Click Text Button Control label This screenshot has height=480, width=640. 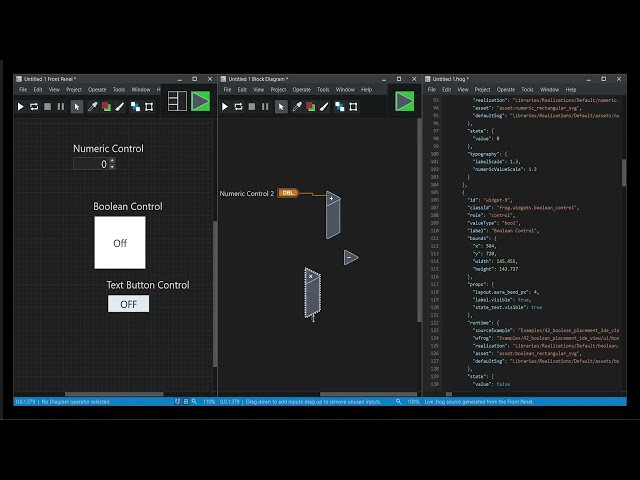[148, 285]
